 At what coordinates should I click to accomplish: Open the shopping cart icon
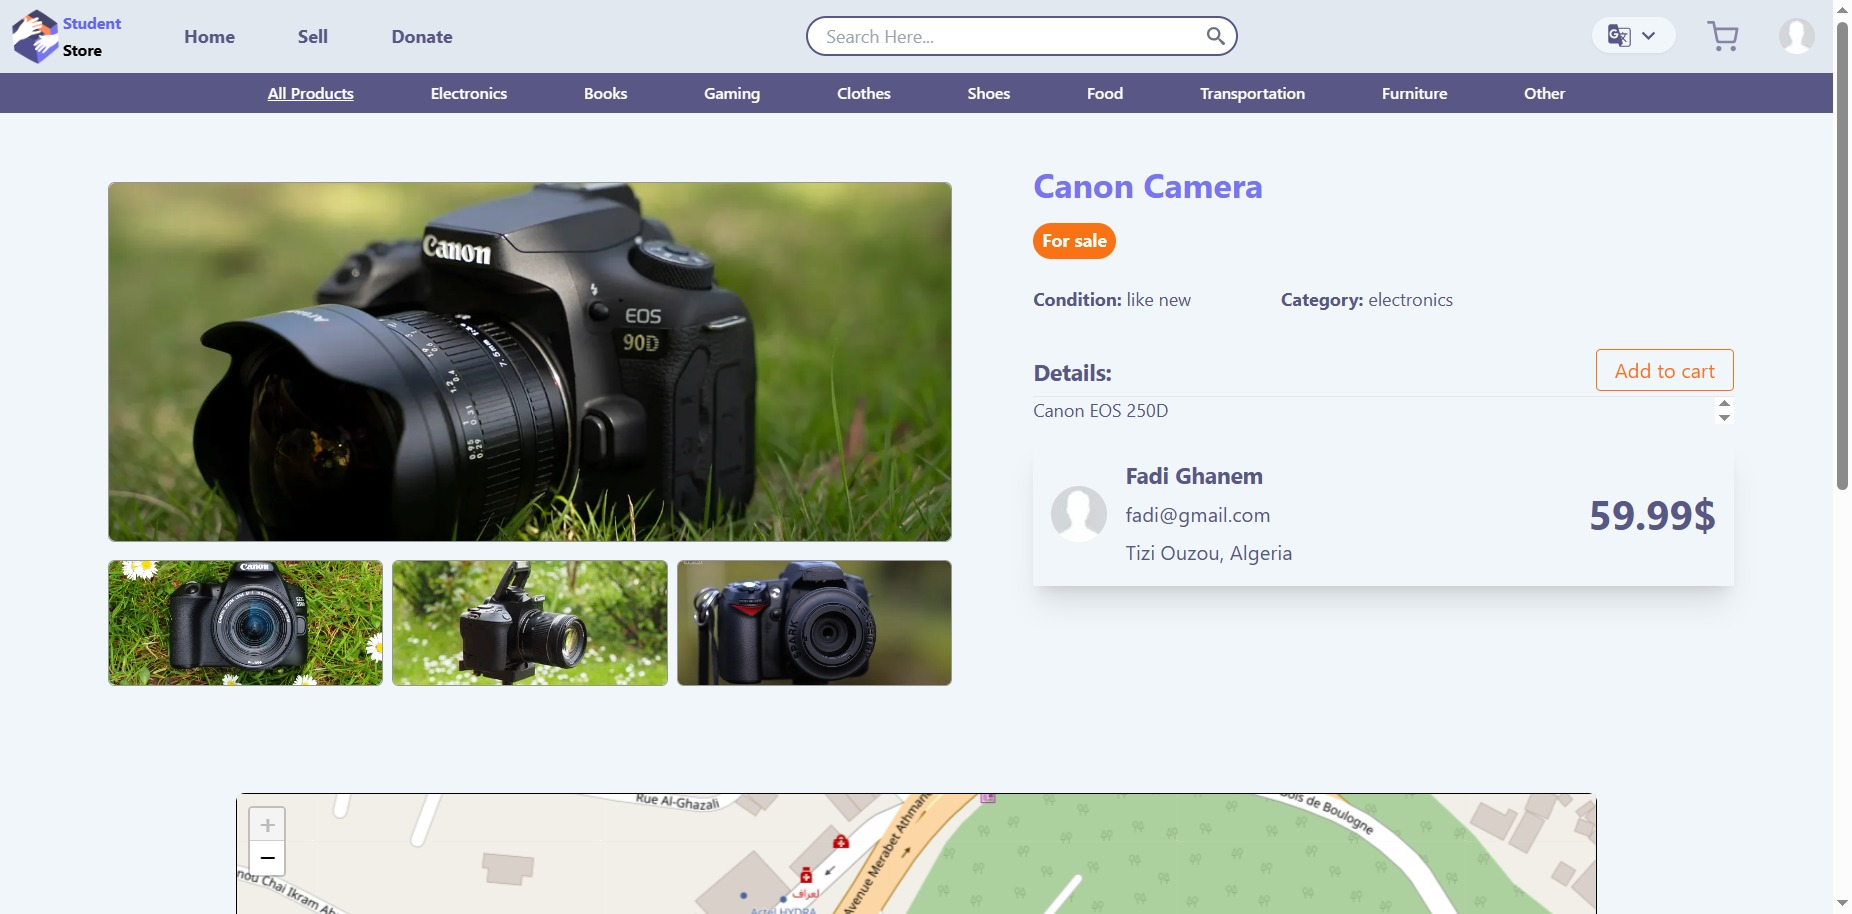1722,37
